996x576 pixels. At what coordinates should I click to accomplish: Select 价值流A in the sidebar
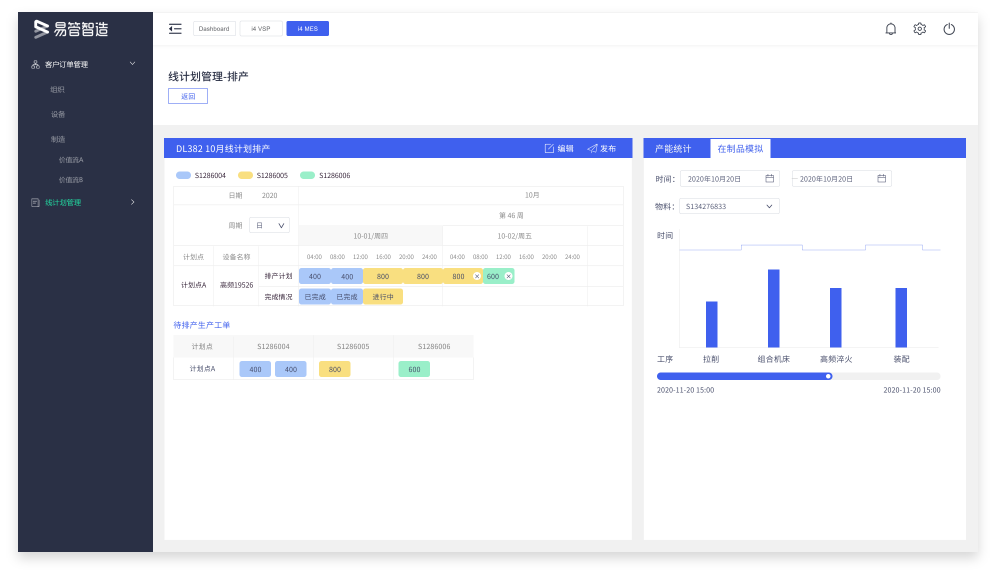[x=71, y=160]
